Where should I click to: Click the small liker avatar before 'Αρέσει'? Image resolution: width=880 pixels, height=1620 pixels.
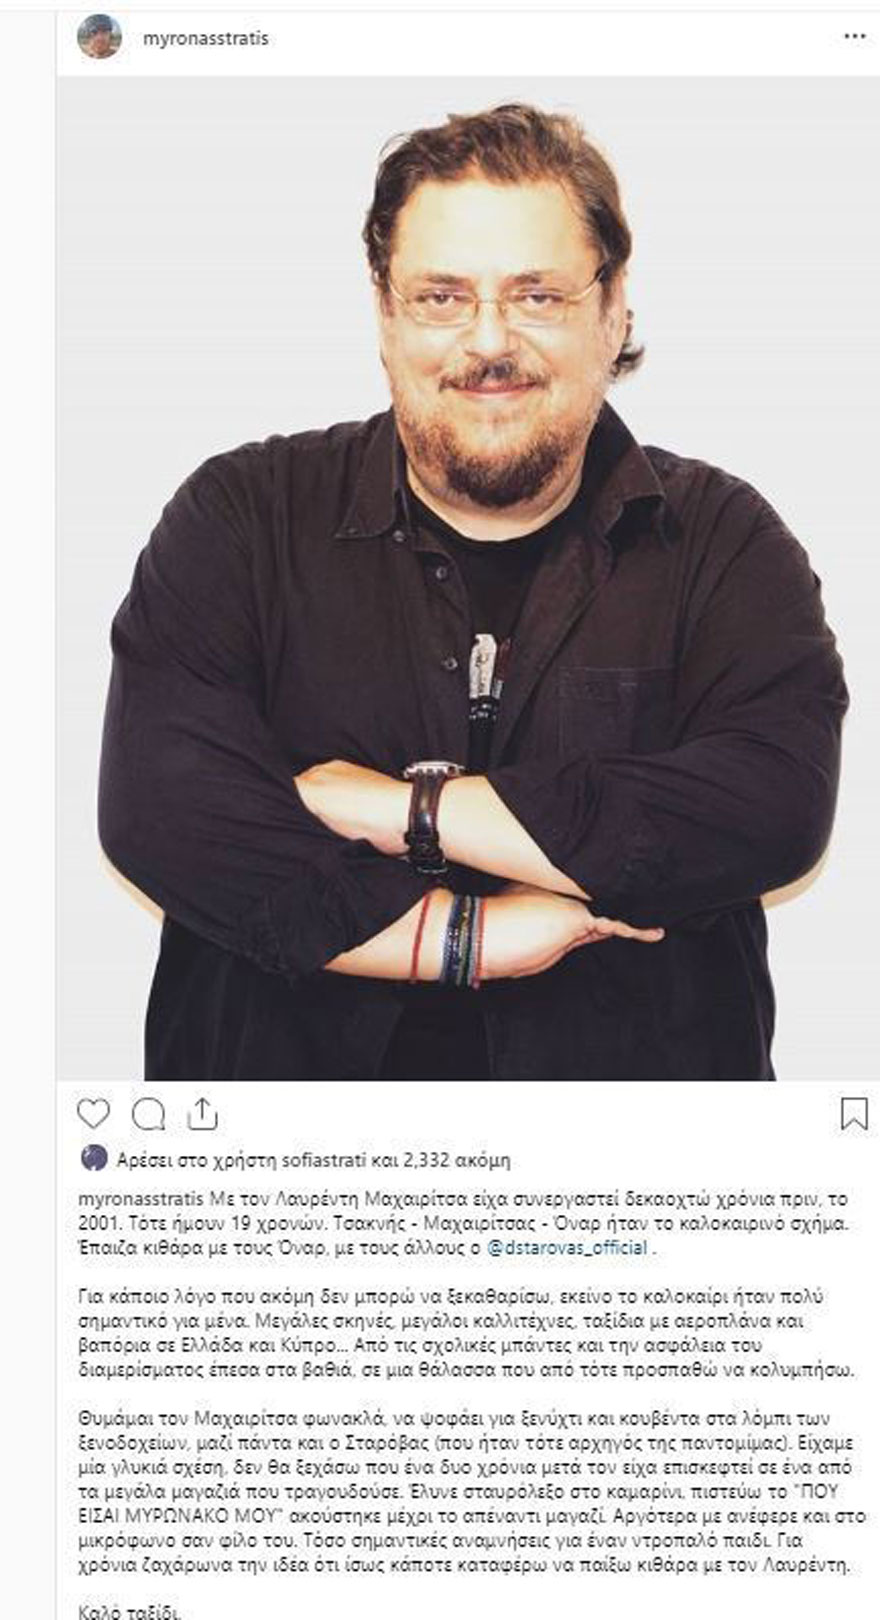click(93, 1159)
